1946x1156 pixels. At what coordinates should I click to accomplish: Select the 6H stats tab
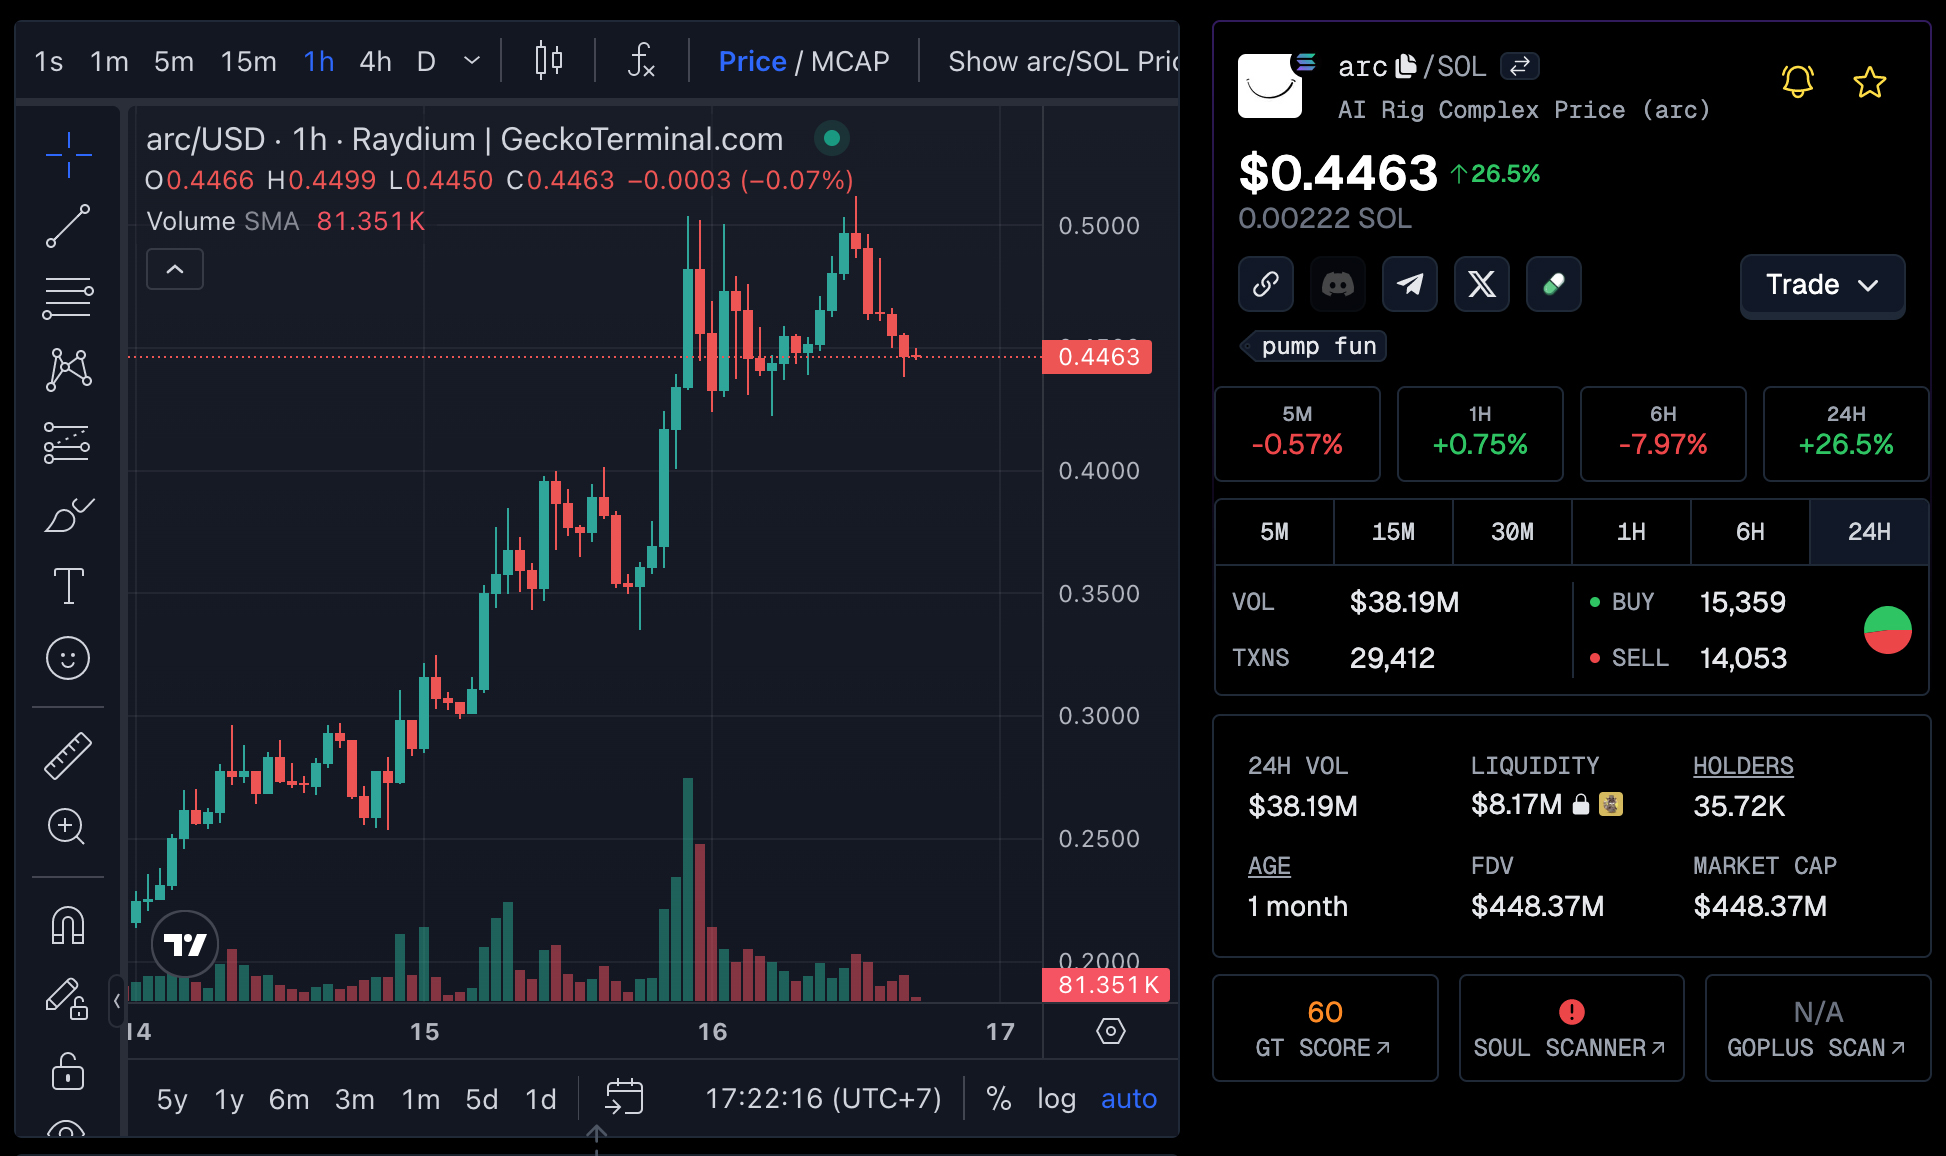pos(1750,532)
